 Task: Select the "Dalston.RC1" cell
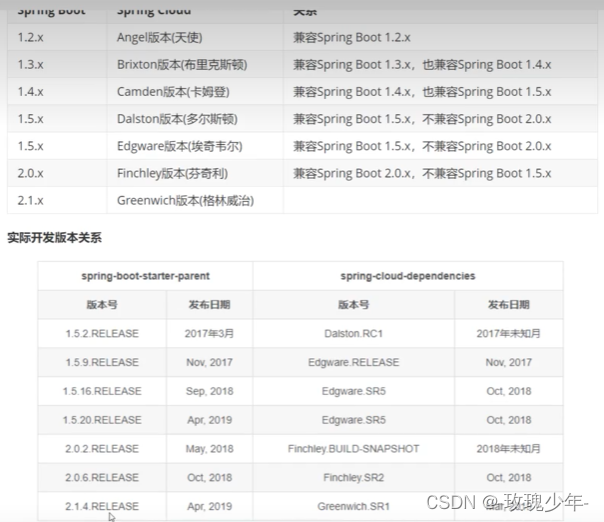tap(353, 334)
